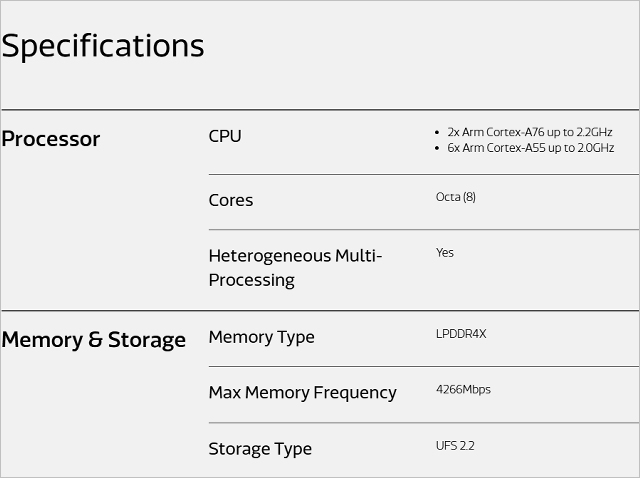Click the UFS 2.2 storage value
This screenshot has width=640, height=478.
[x=455, y=446]
